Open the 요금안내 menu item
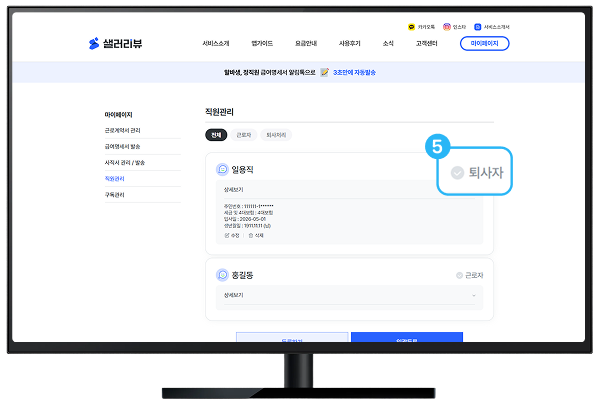 pyautogui.click(x=306, y=44)
